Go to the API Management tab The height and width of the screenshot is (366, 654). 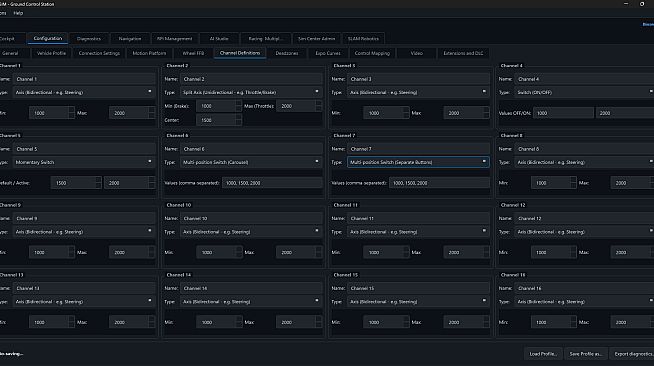[x=174, y=39]
